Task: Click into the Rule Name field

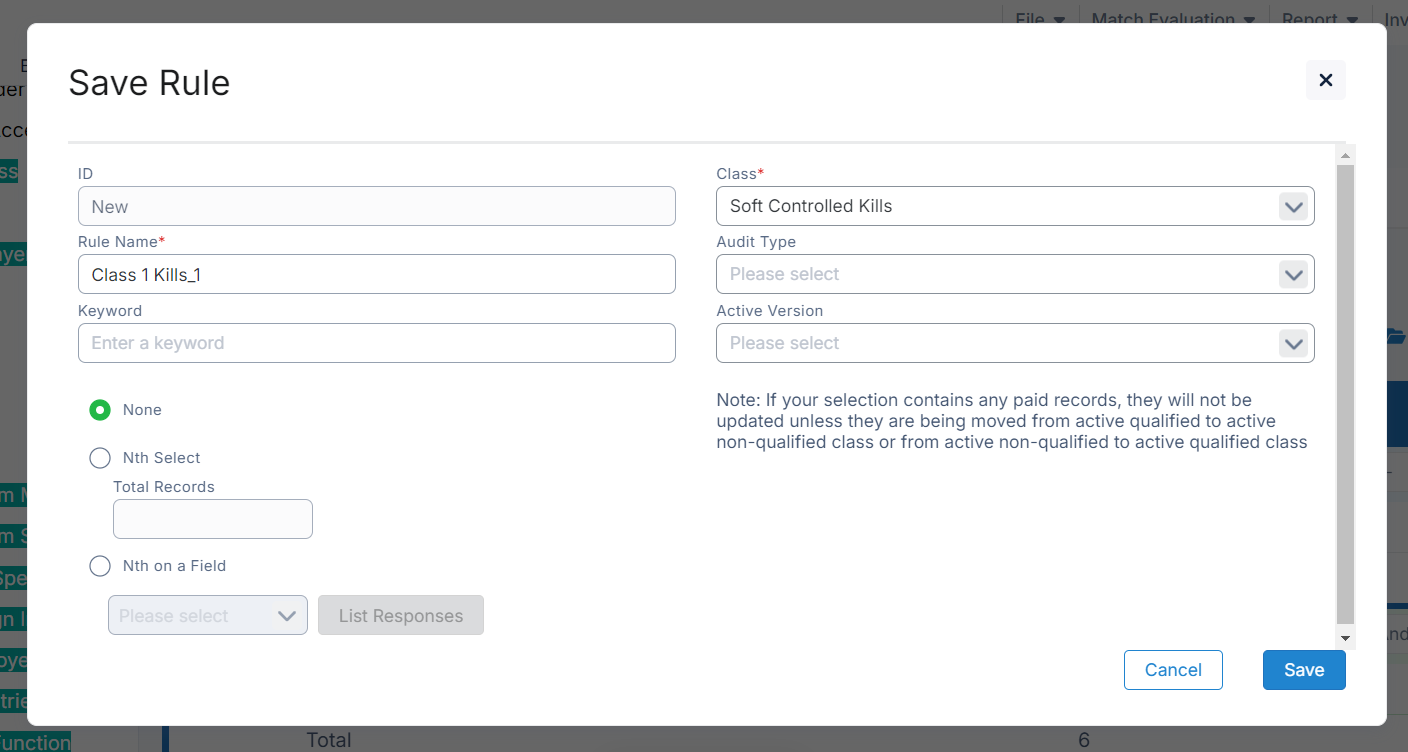Action: pos(376,275)
